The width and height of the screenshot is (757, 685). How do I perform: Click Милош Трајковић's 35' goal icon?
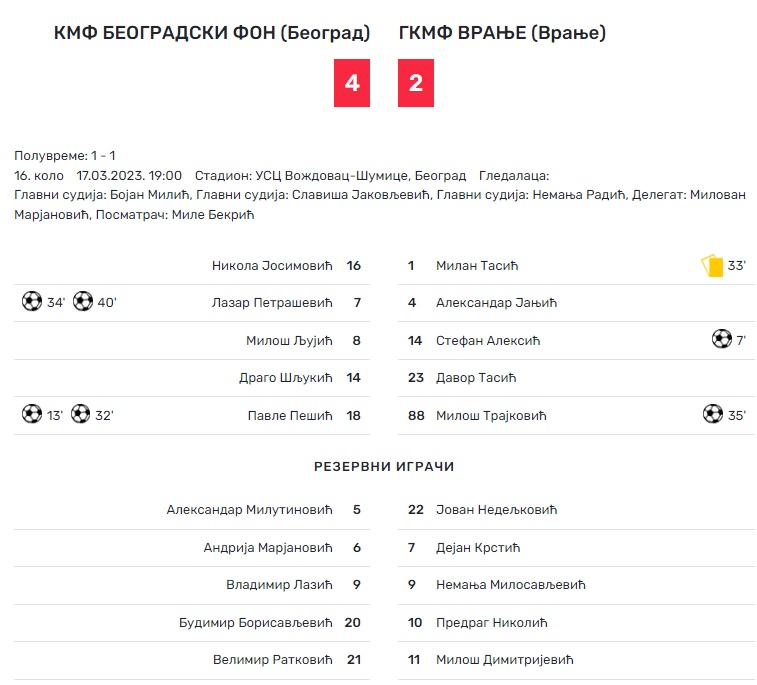click(x=713, y=414)
